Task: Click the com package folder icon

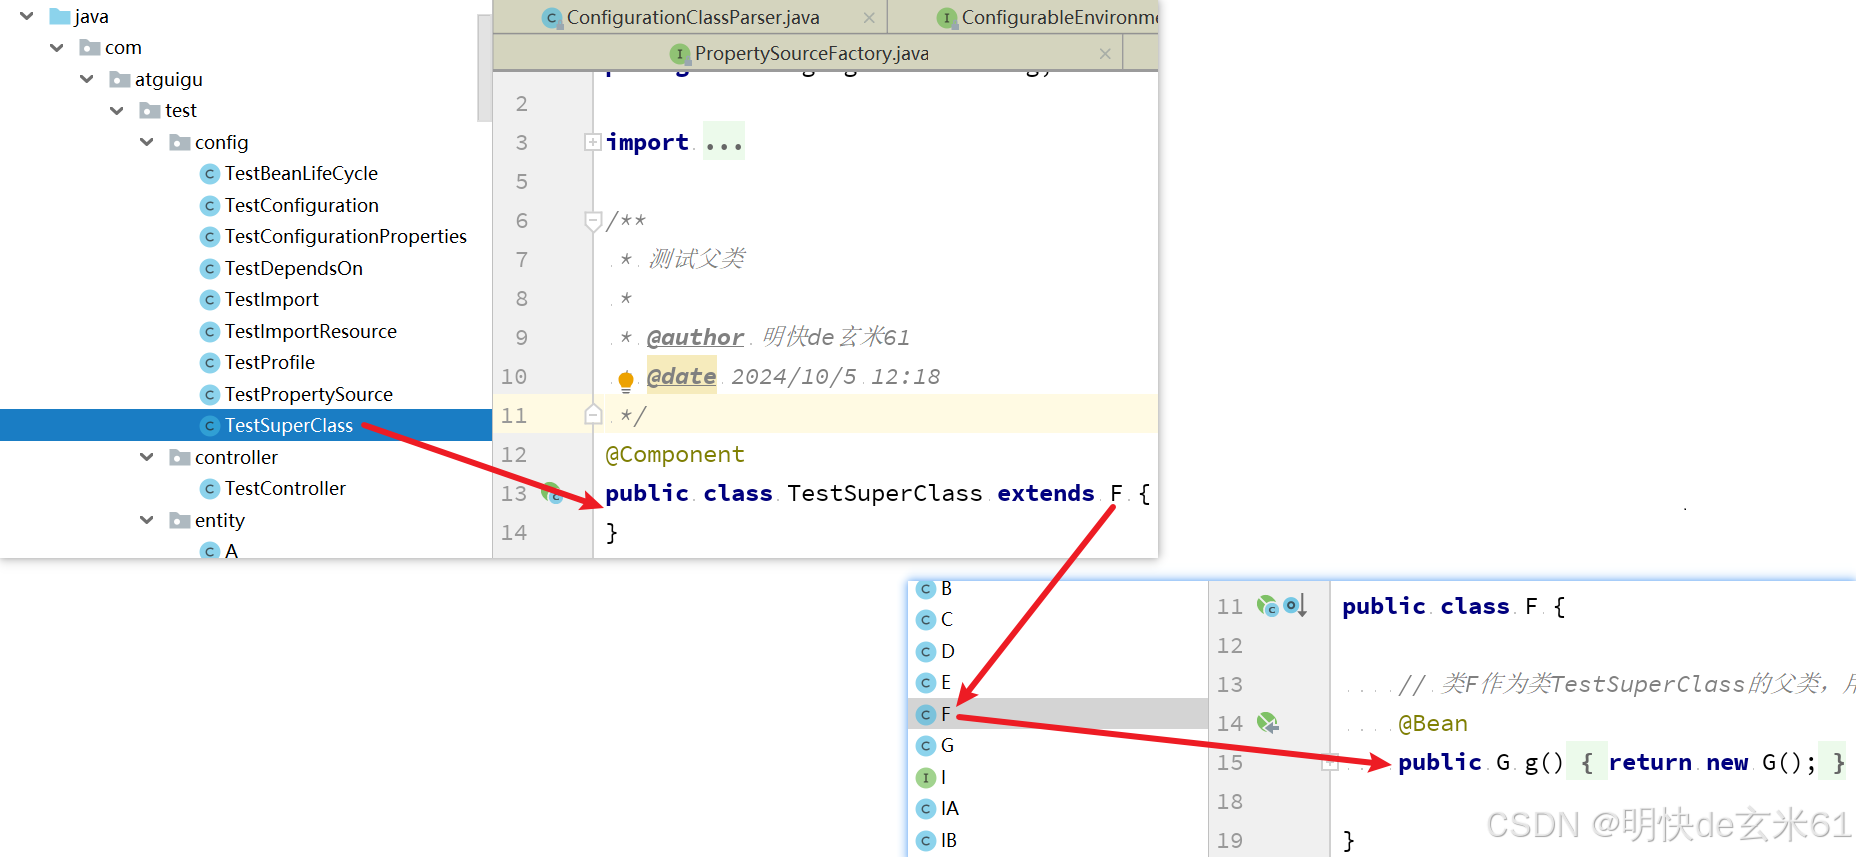Action: pos(90,47)
